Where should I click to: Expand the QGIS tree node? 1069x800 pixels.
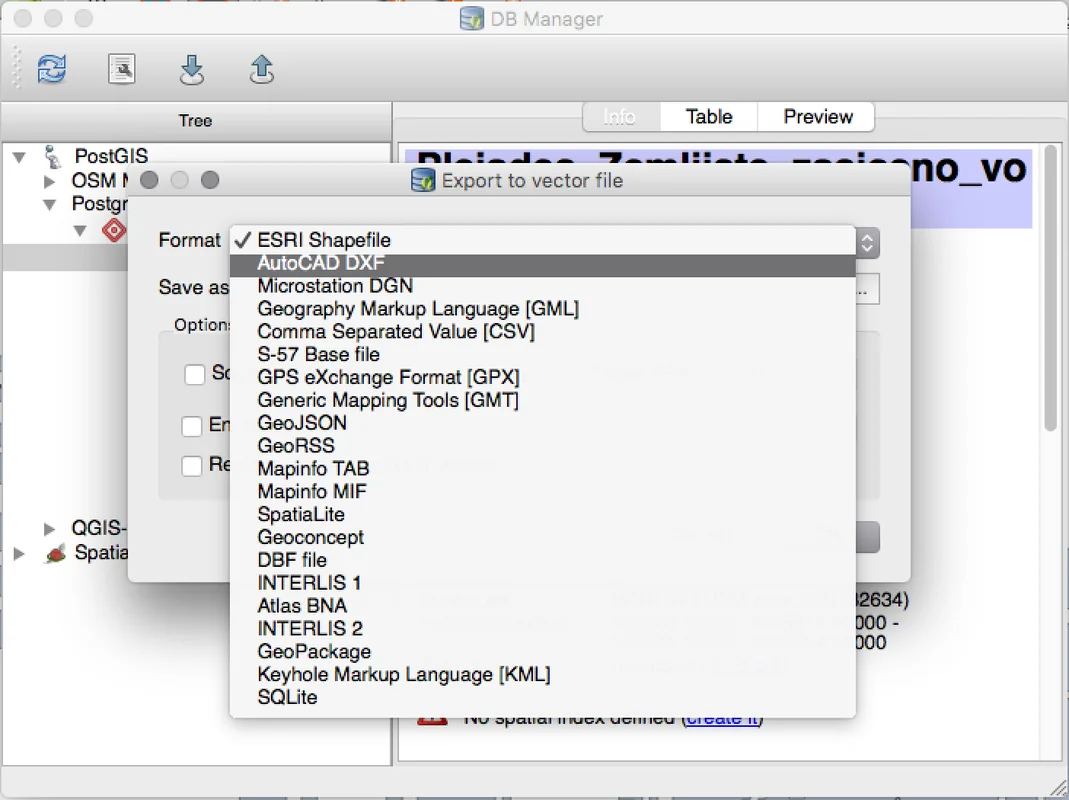50,528
